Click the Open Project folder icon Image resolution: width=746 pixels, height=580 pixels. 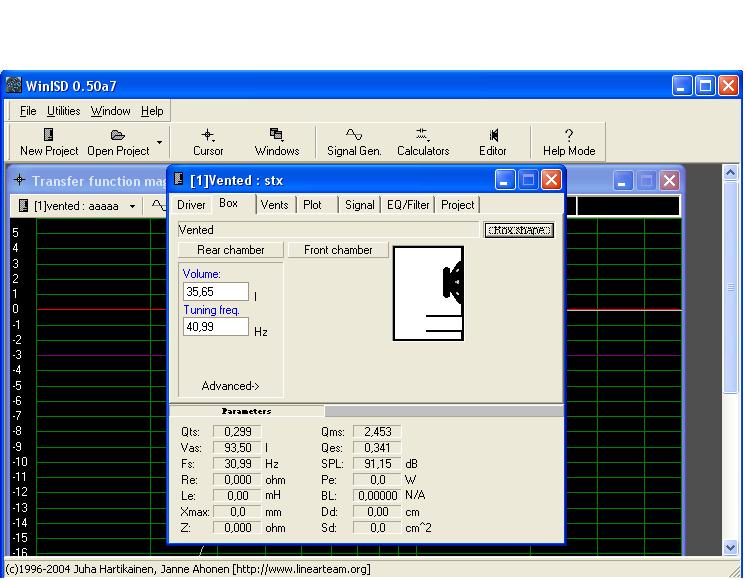117,135
